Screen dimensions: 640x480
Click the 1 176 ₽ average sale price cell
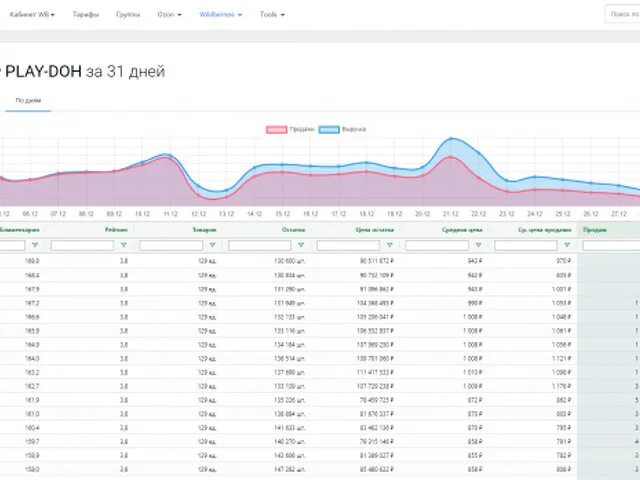tap(561, 387)
